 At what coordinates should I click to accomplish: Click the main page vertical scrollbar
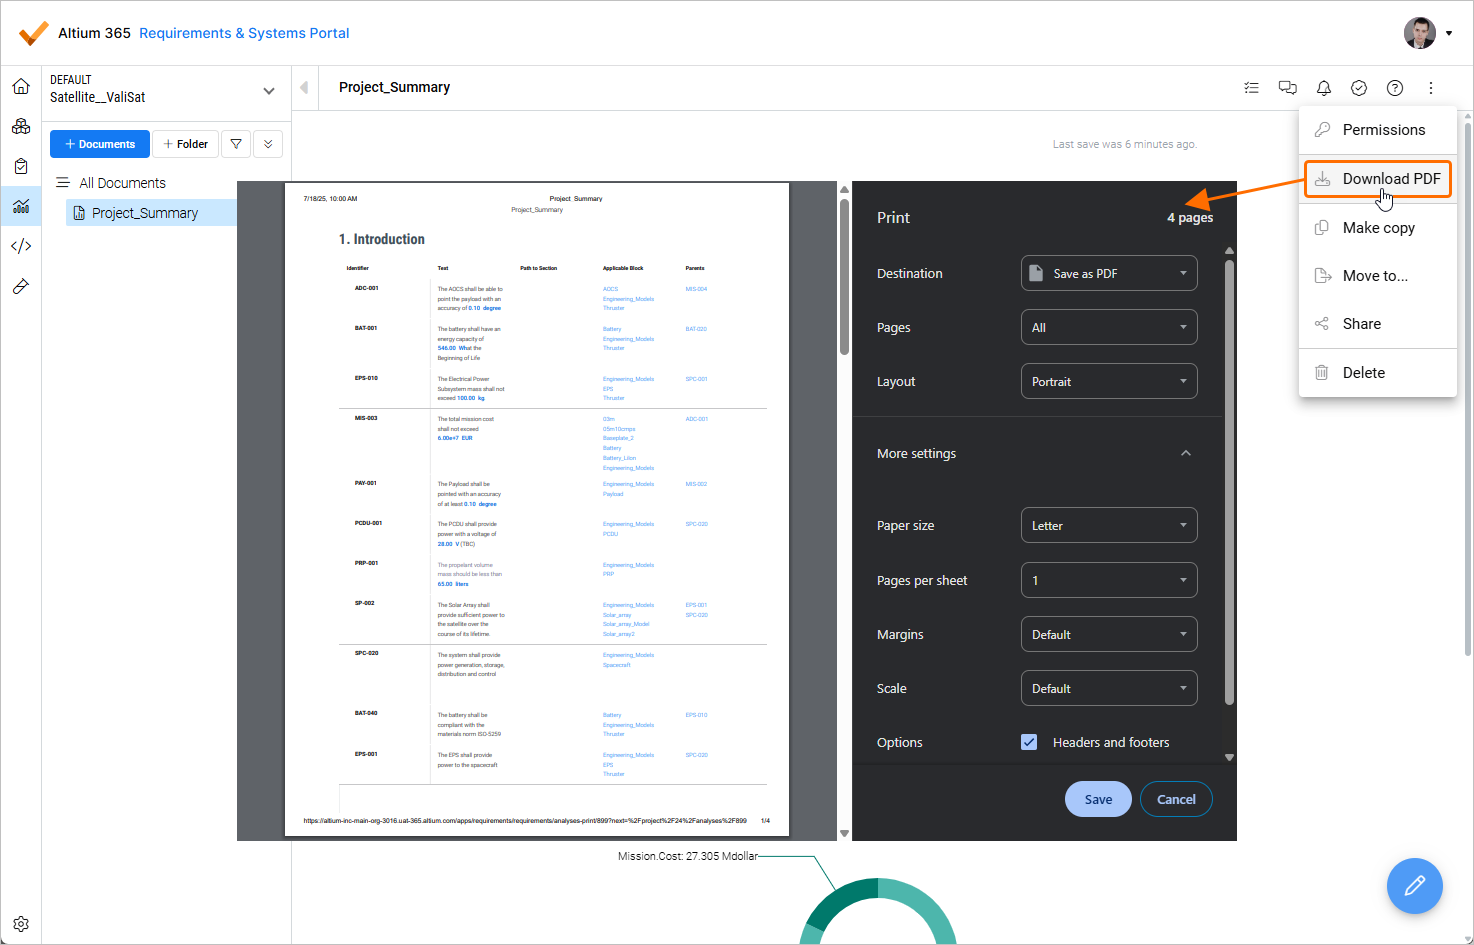click(1468, 388)
